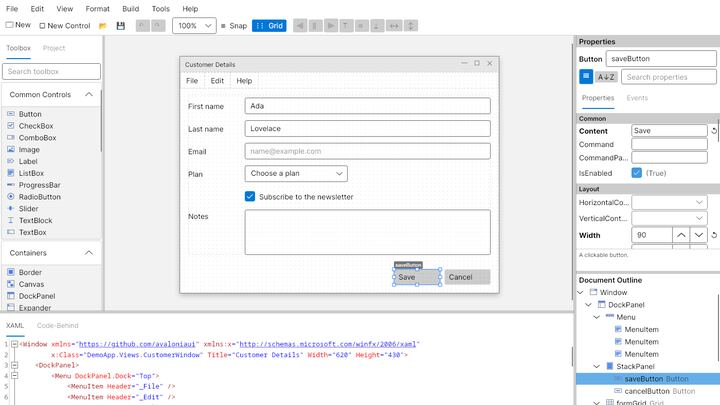Click the align left toolbar icon
The width and height of the screenshot is (720, 405).
300,26
